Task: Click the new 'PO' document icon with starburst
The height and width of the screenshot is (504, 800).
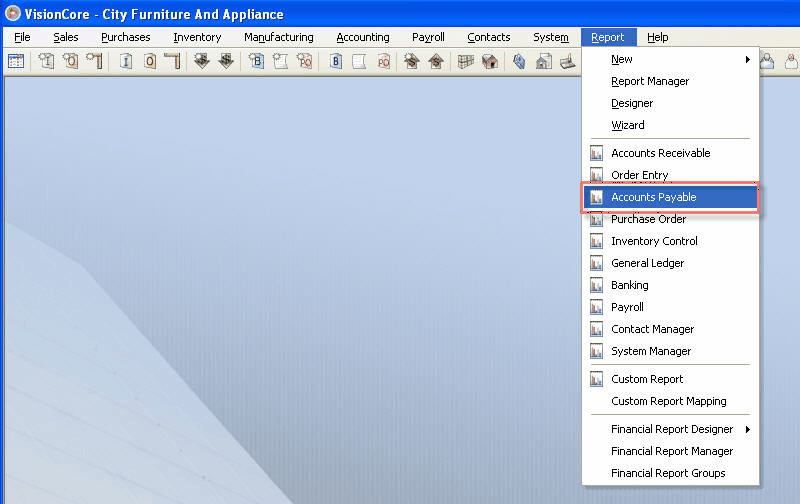Action: (x=305, y=61)
